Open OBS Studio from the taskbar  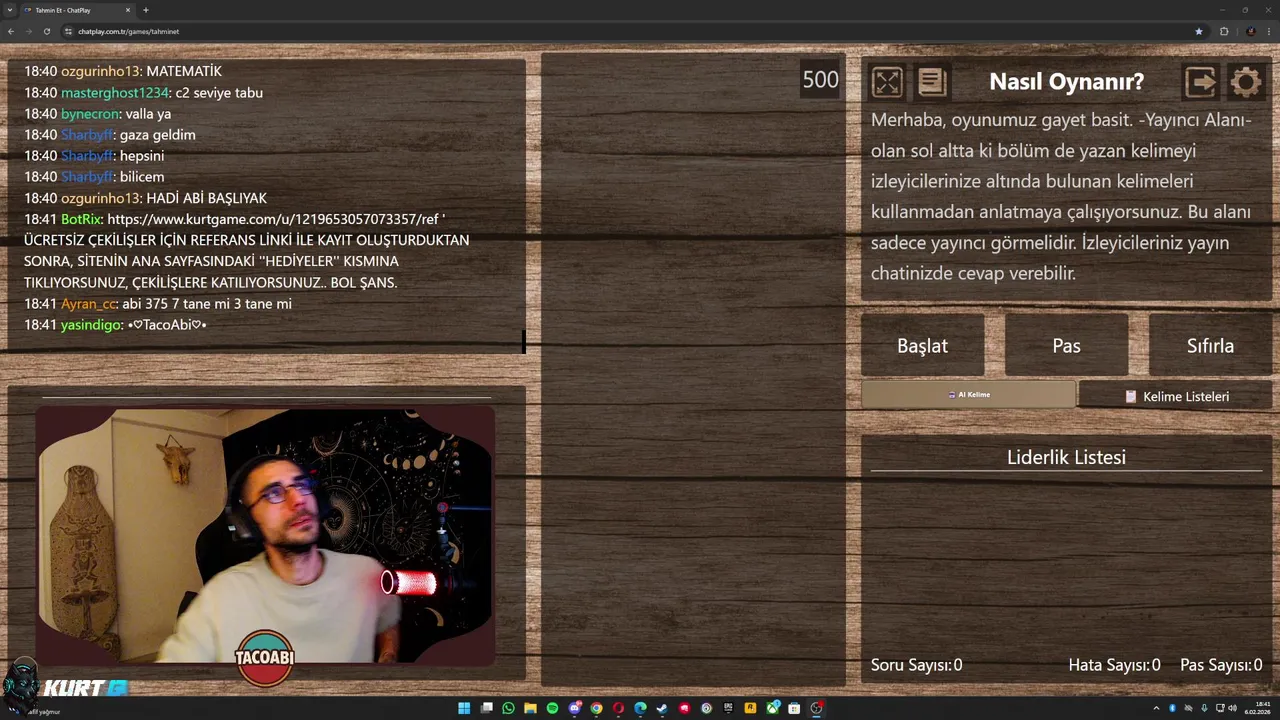816,708
